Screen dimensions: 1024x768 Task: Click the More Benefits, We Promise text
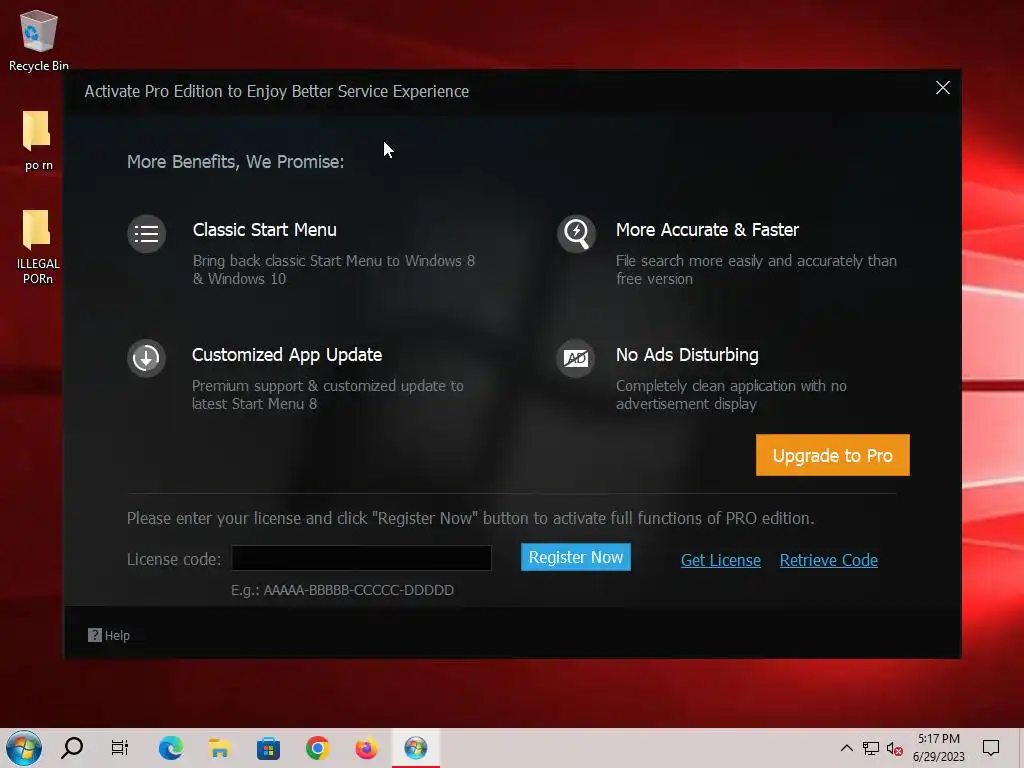coord(235,162)
